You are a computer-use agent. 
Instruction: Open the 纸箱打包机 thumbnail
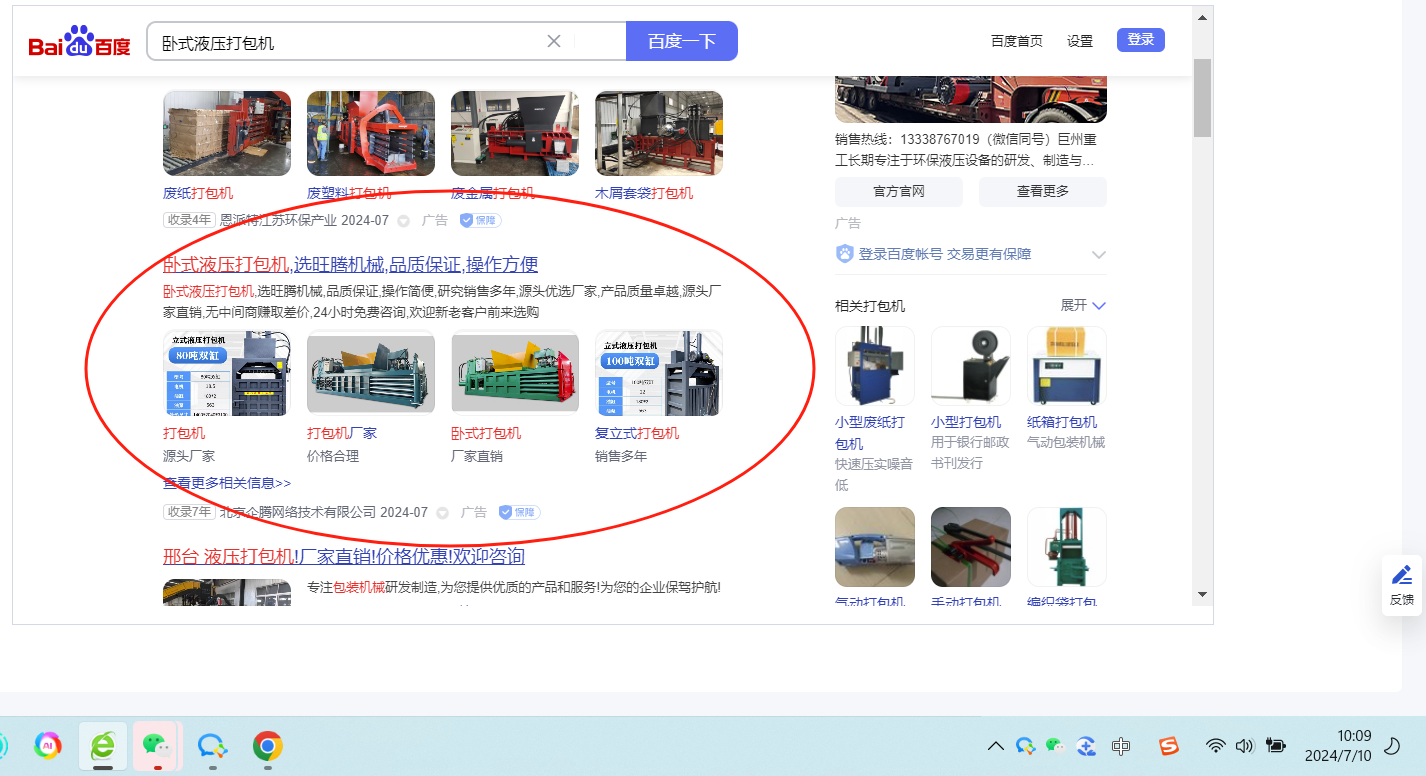tap(1067, 366)
